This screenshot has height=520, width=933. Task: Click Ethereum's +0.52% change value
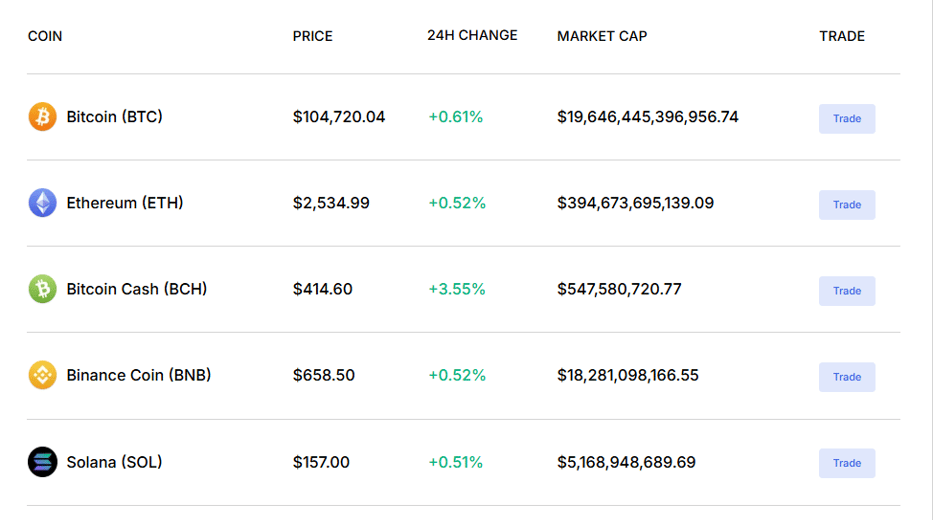(456, 203)
